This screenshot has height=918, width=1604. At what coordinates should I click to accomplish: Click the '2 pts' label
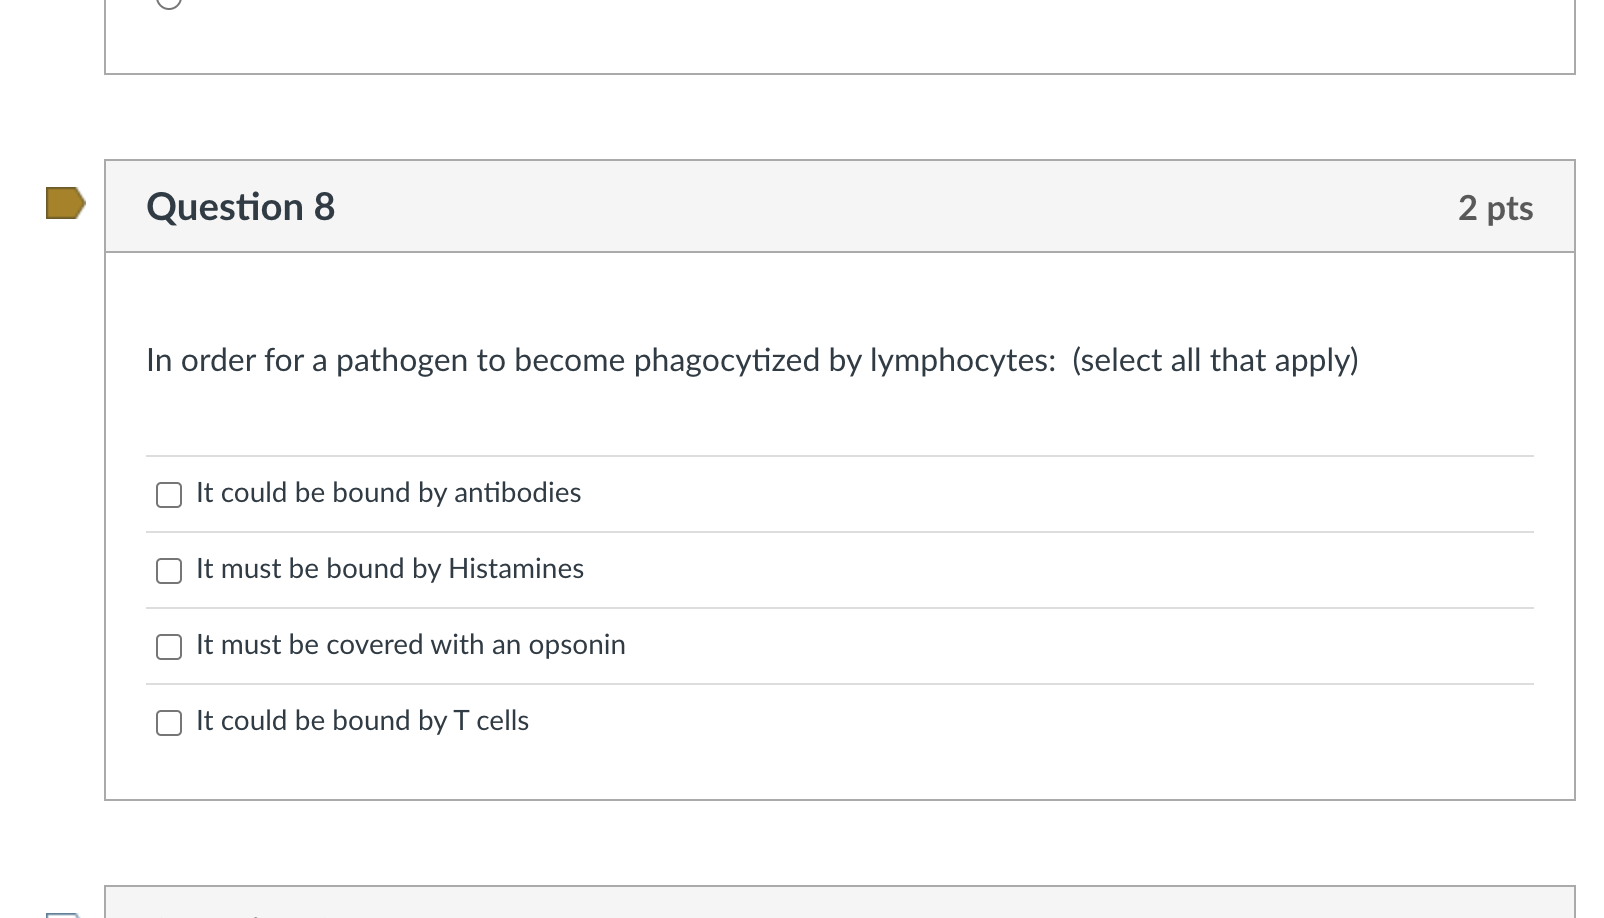click(x=1496, y=207)
